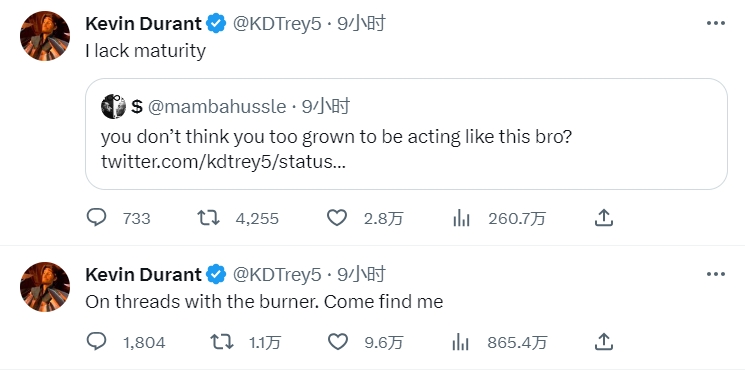View analytics of the "I lack maturity" tweet
The width and height of the screenshot is (745, 370).
(461, 219)
